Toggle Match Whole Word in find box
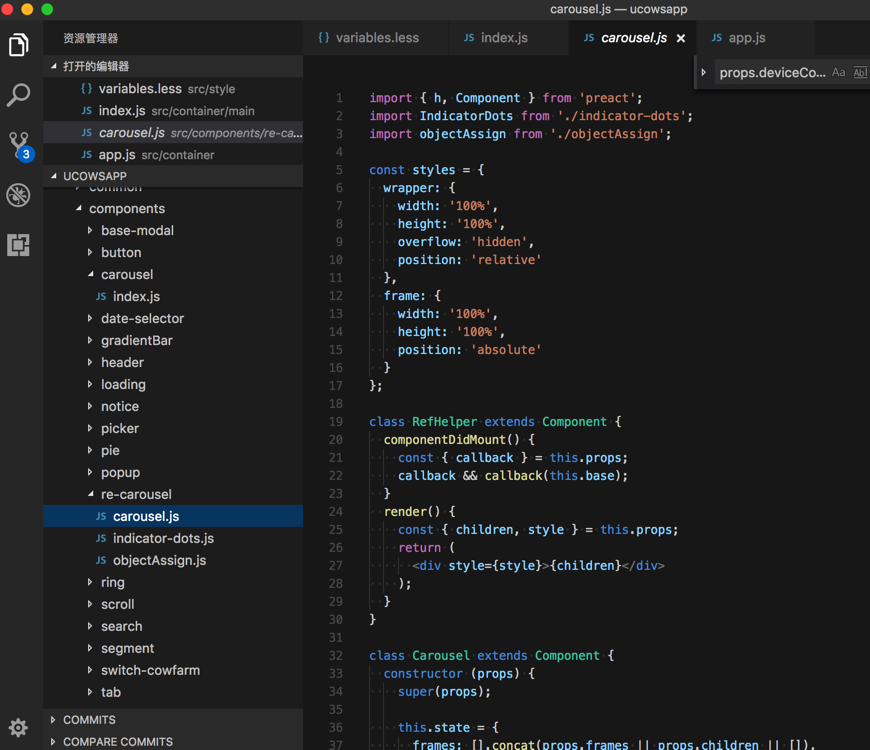 [x=859, y=73]
